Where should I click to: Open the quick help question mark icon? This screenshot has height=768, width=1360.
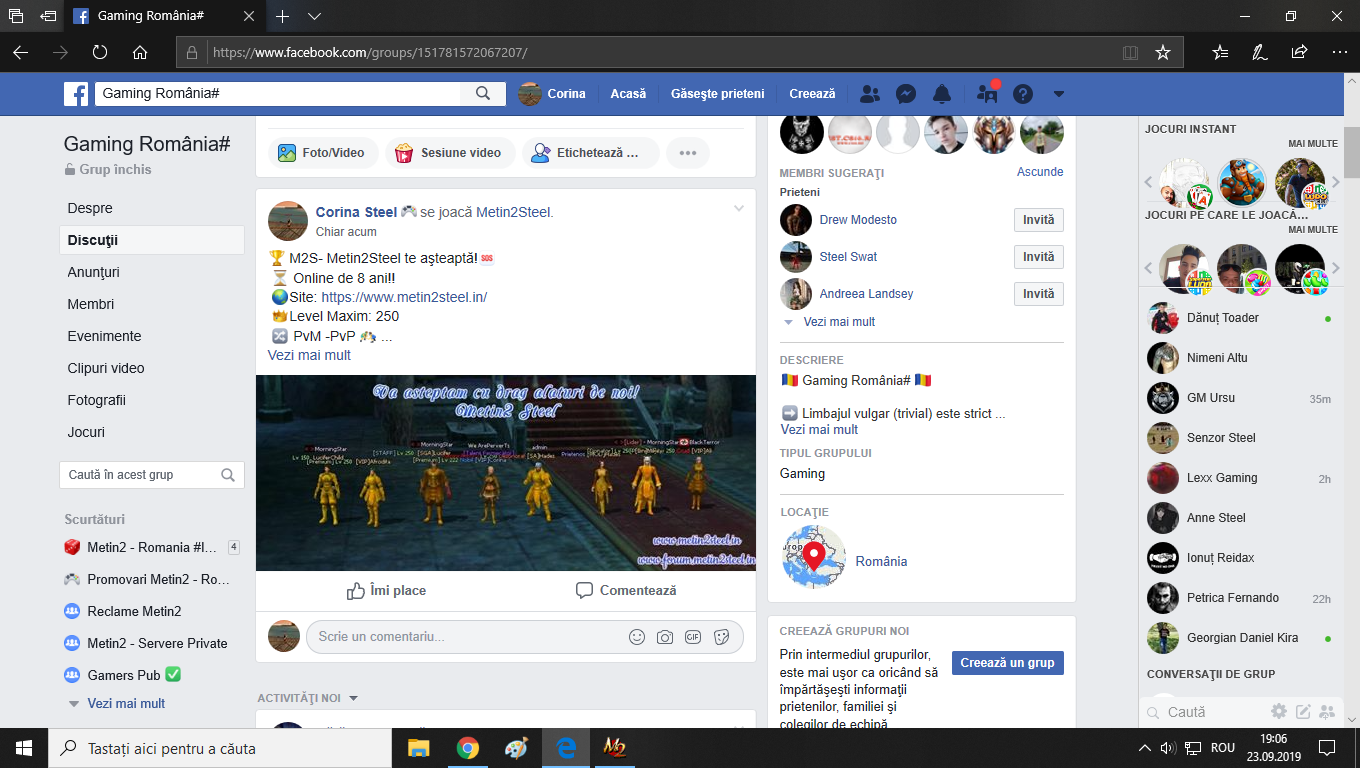pyautogui.click(x=1023, y=94)
